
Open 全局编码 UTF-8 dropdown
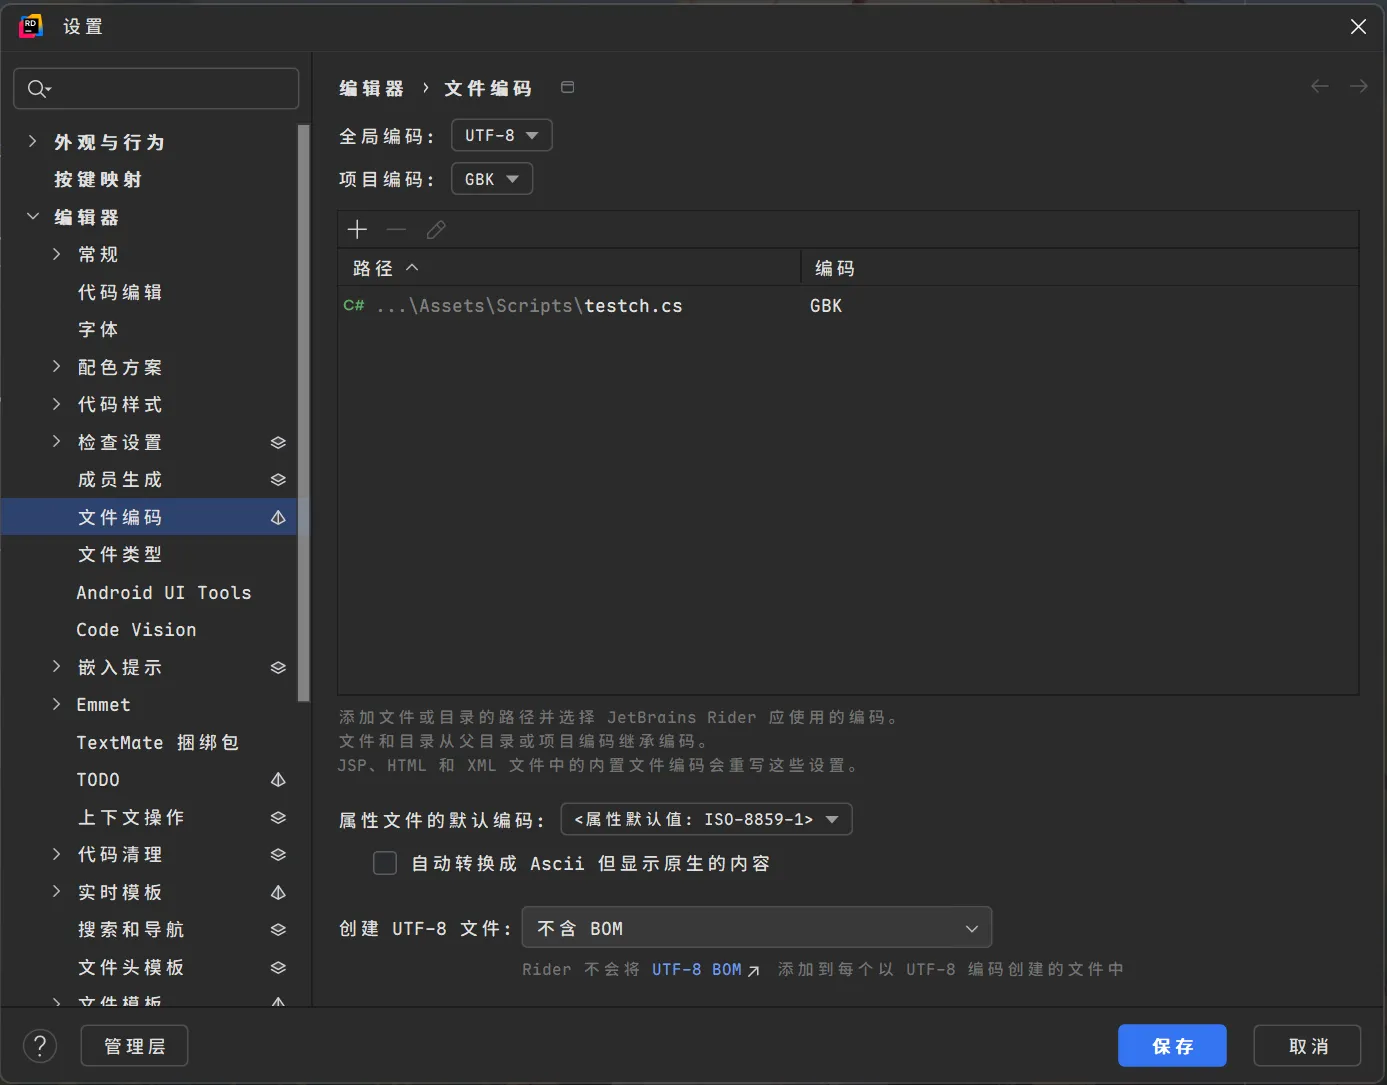point(501,135)
